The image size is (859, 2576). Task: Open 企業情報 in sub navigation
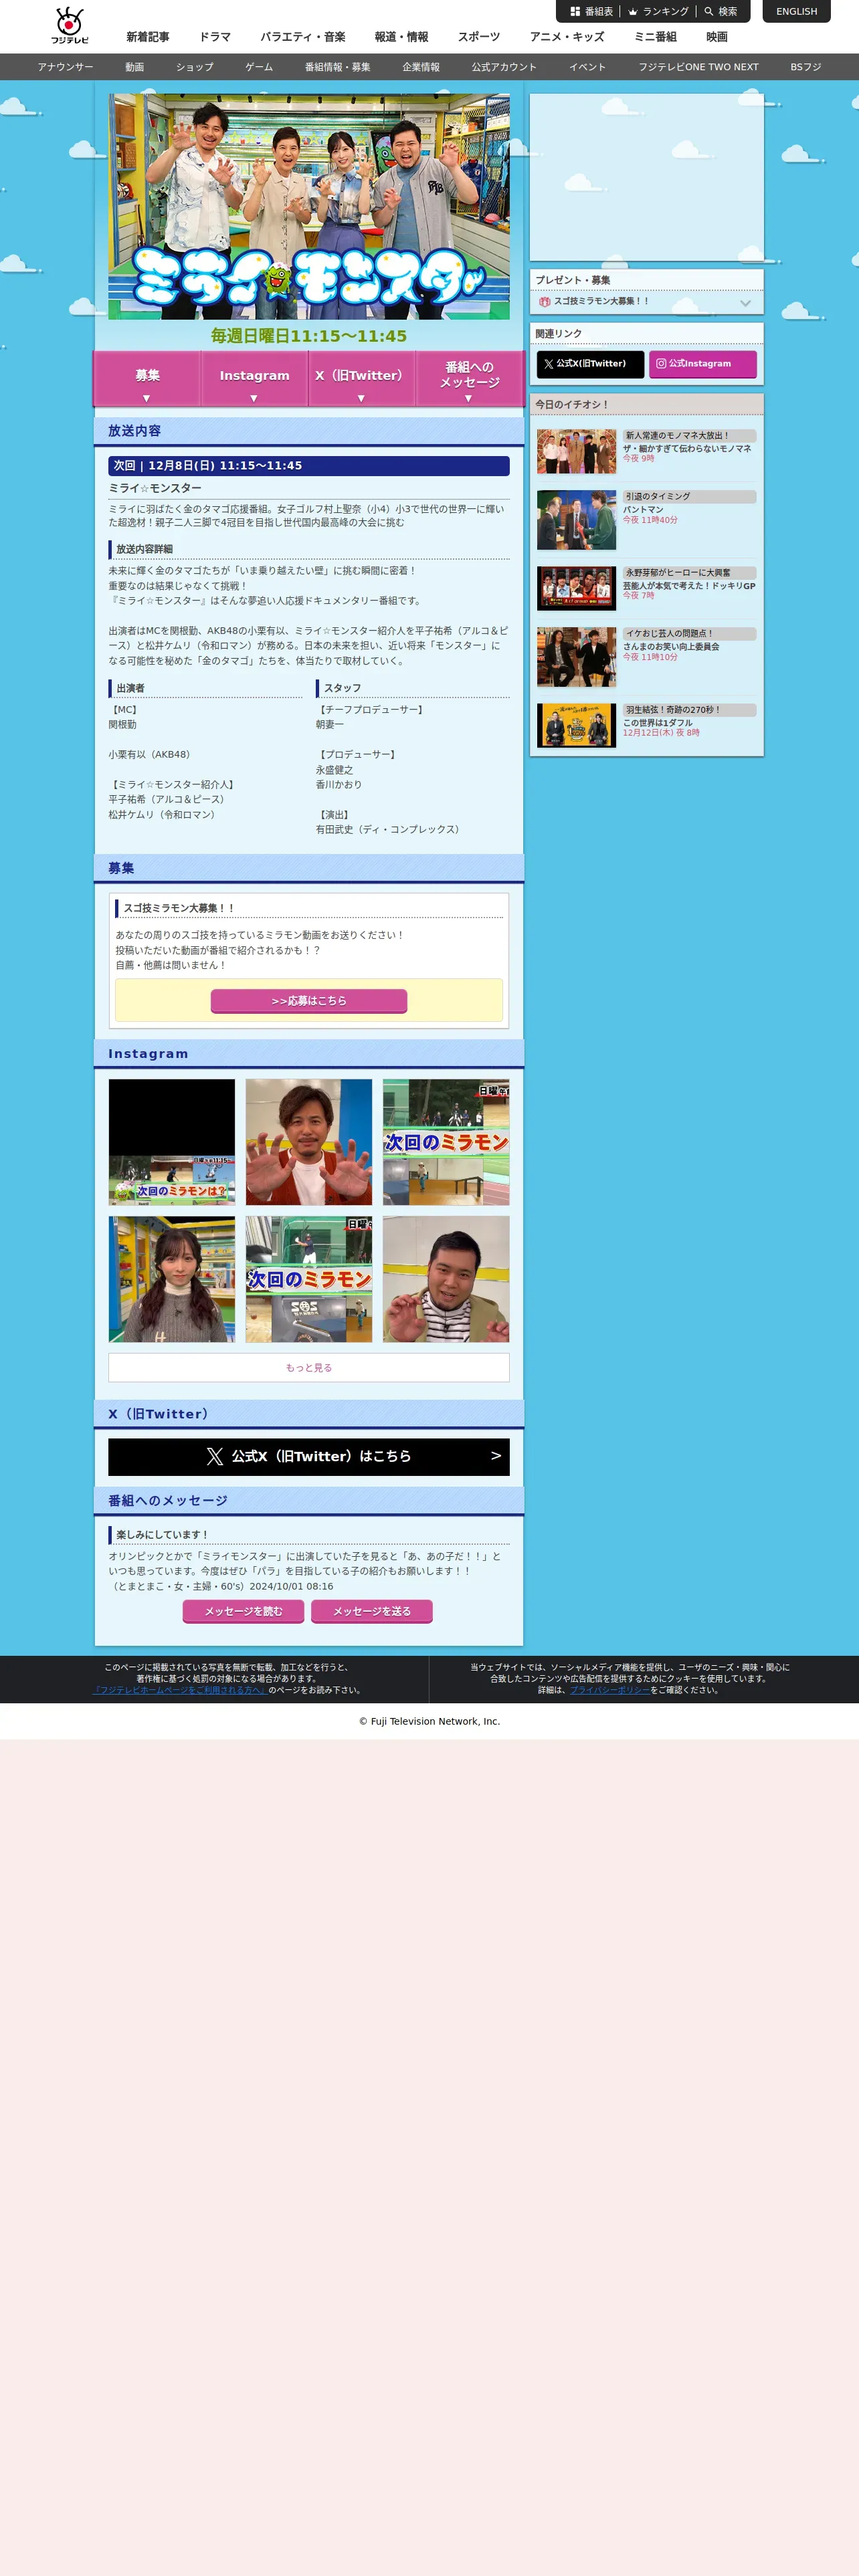421,67
